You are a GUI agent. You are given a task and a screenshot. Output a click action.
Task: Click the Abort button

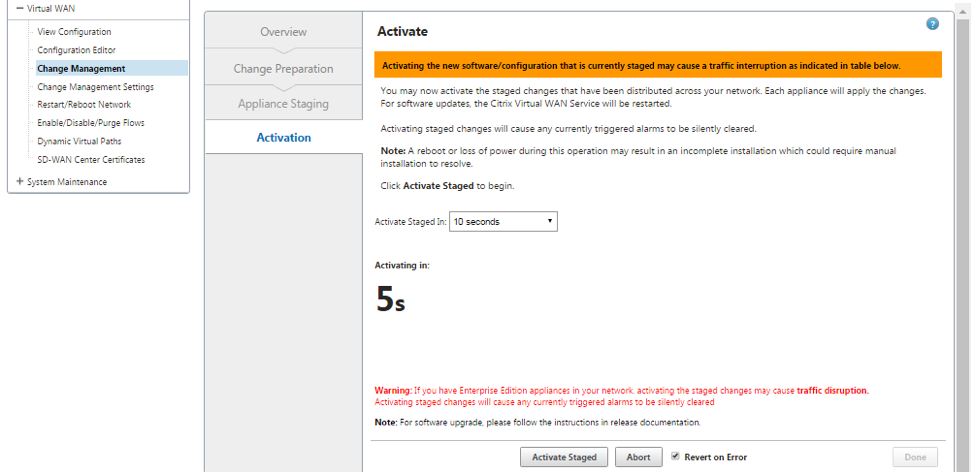tap(638, 457)
